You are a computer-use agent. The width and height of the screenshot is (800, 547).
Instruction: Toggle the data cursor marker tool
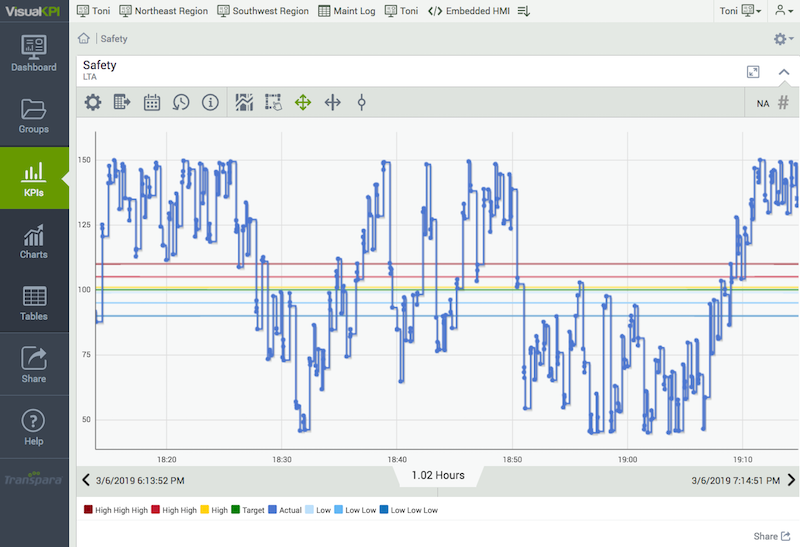(x=362, y=102)
